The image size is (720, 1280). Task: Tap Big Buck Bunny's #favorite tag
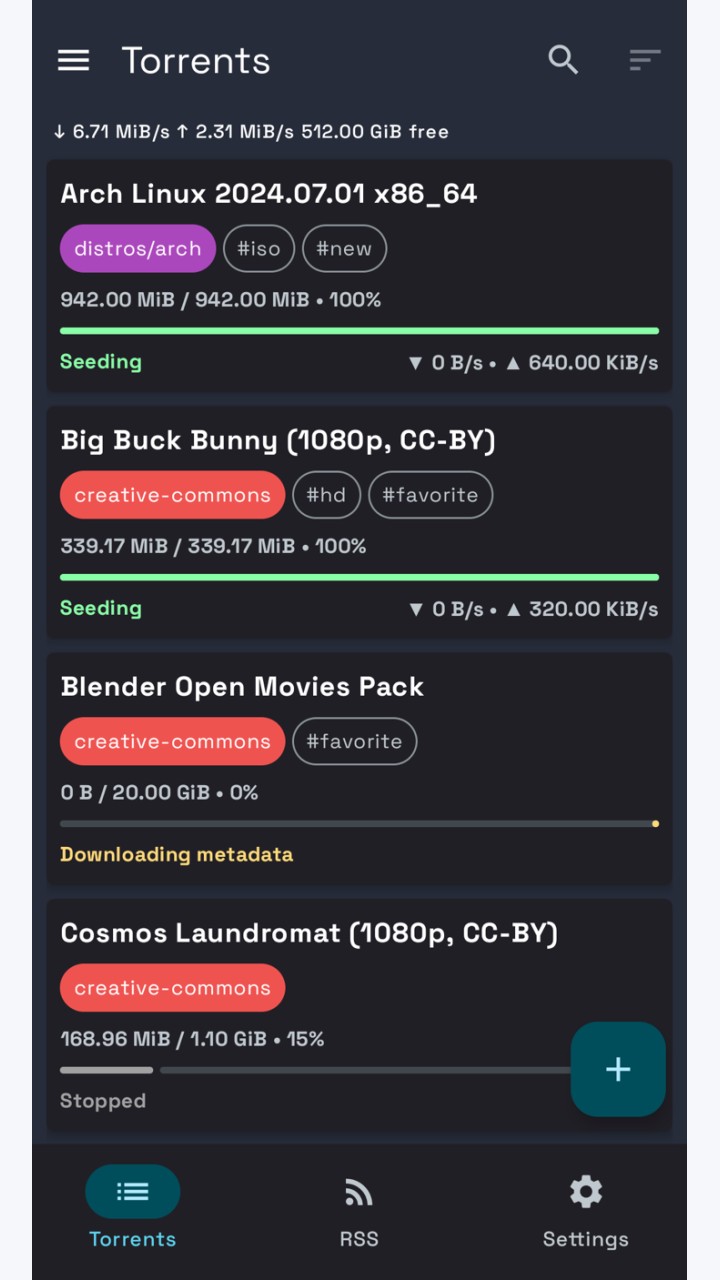431,495
